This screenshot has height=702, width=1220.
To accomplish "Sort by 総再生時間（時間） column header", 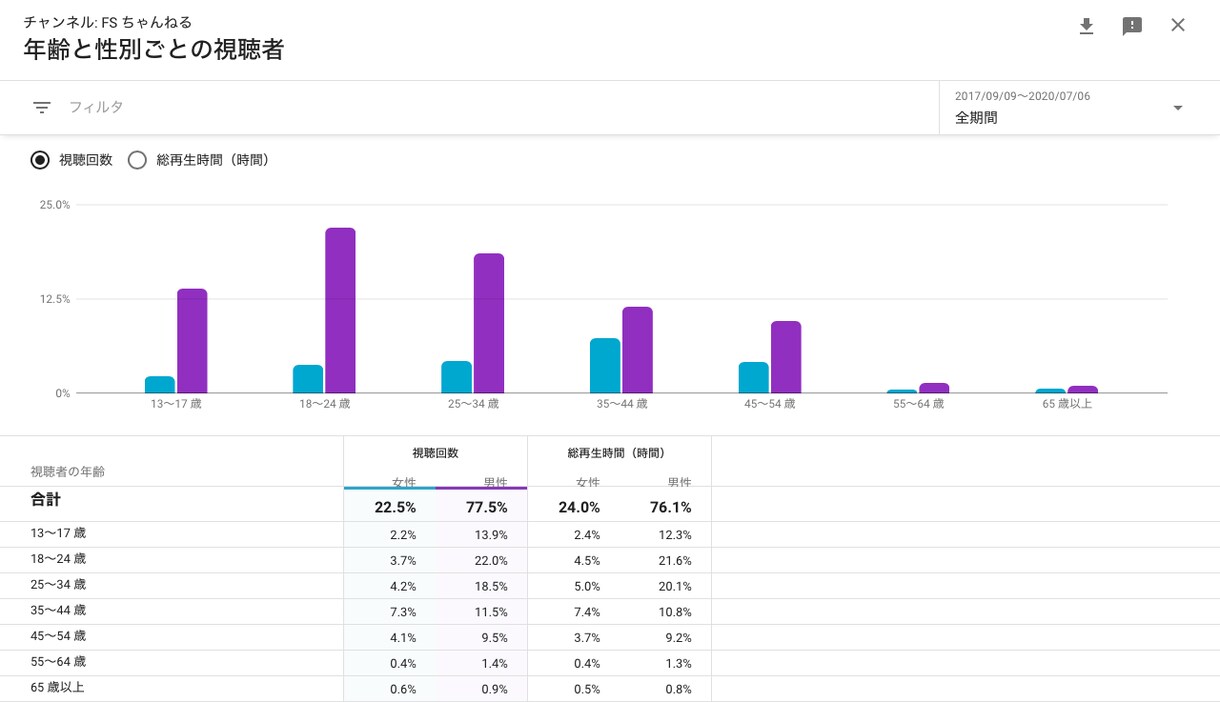I will click(x=616, y=453).
